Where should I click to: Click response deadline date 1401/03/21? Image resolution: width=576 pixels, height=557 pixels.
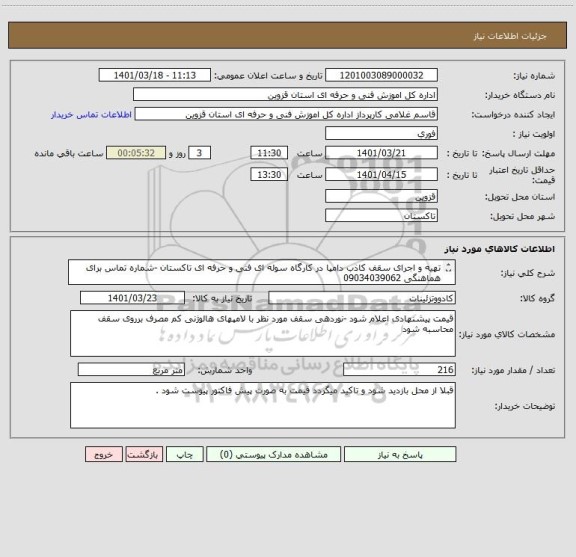[x=381, y=153]
